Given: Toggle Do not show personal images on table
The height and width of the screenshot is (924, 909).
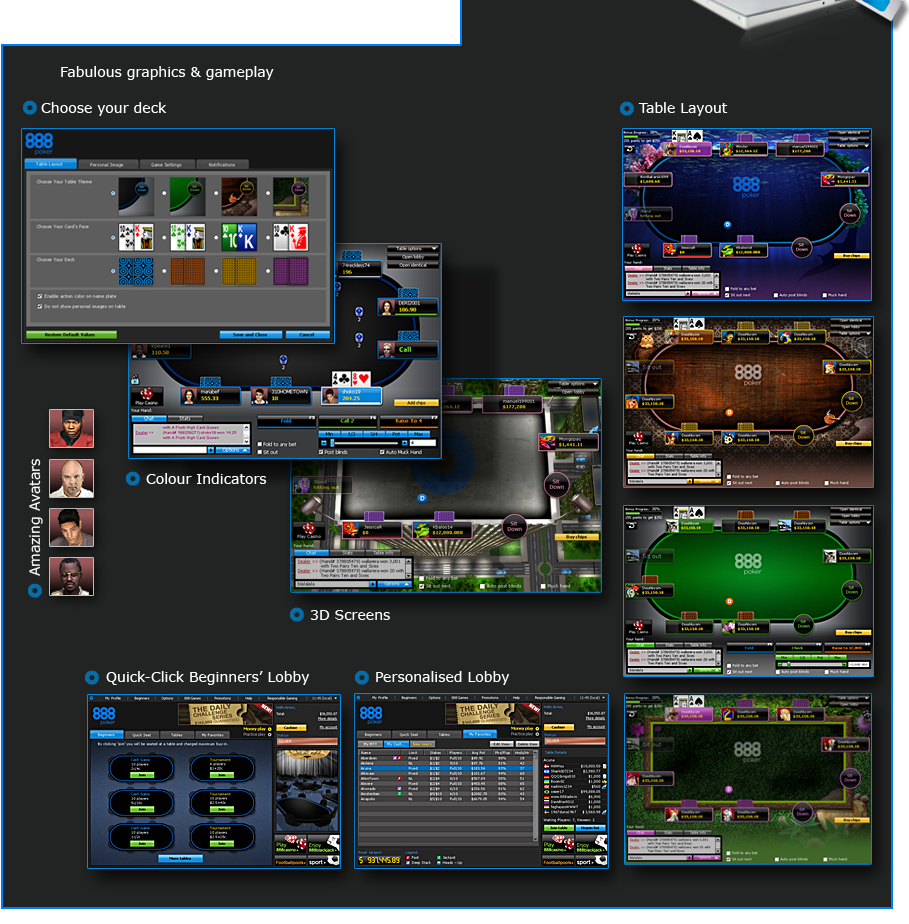Looking at the screenshot, I should 40,306.
